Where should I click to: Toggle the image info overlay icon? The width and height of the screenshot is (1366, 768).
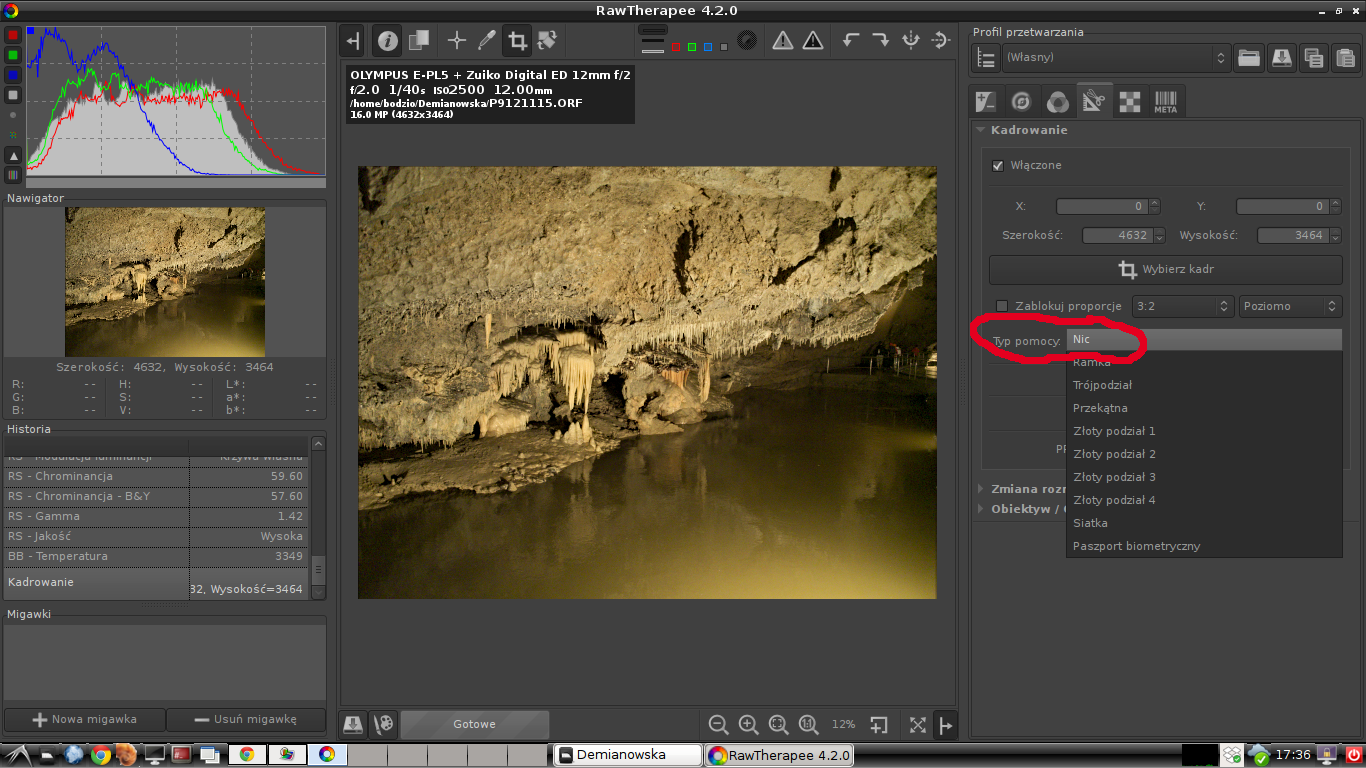click(x=387, y=41)
